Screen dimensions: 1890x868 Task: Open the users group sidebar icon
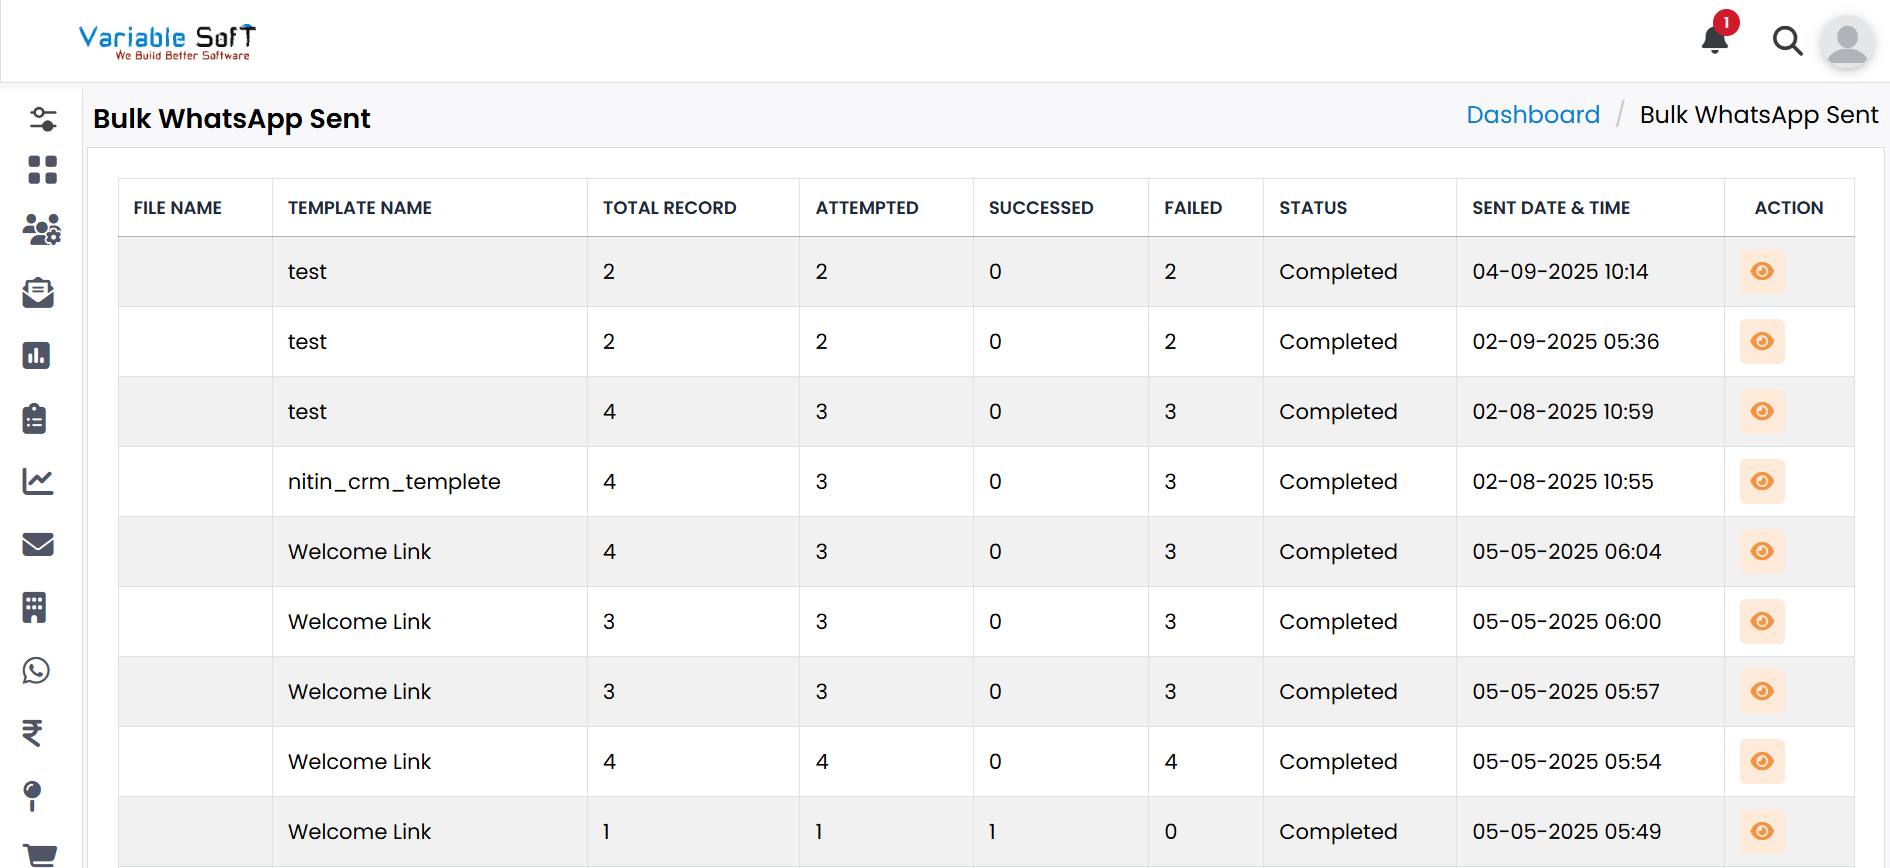click(x=41, y=230)
